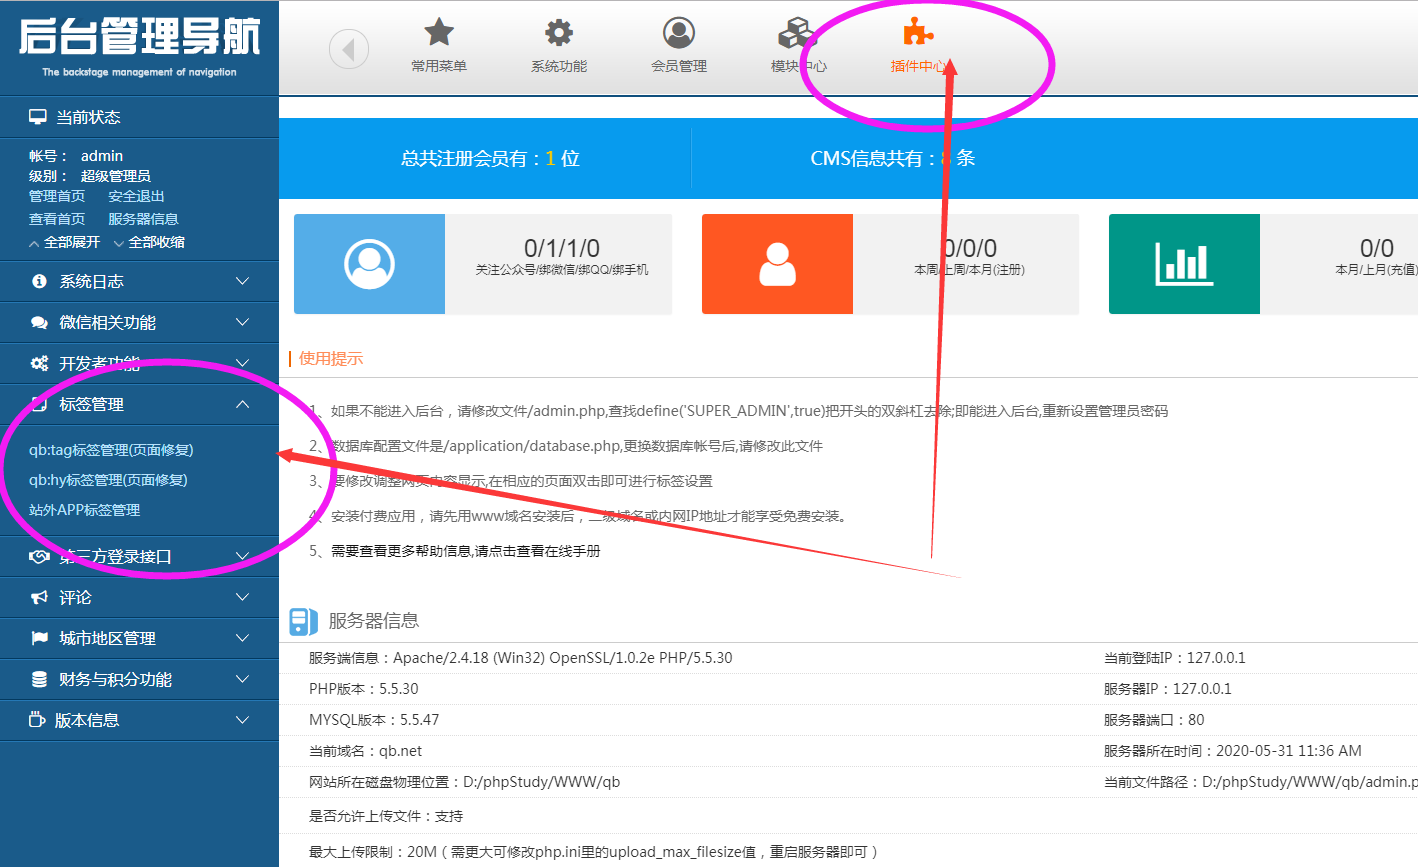Viewport: 1418px width, 867px height.
Task: Click the green bar-chart statistics tile
Action: tap(1184, 264)
